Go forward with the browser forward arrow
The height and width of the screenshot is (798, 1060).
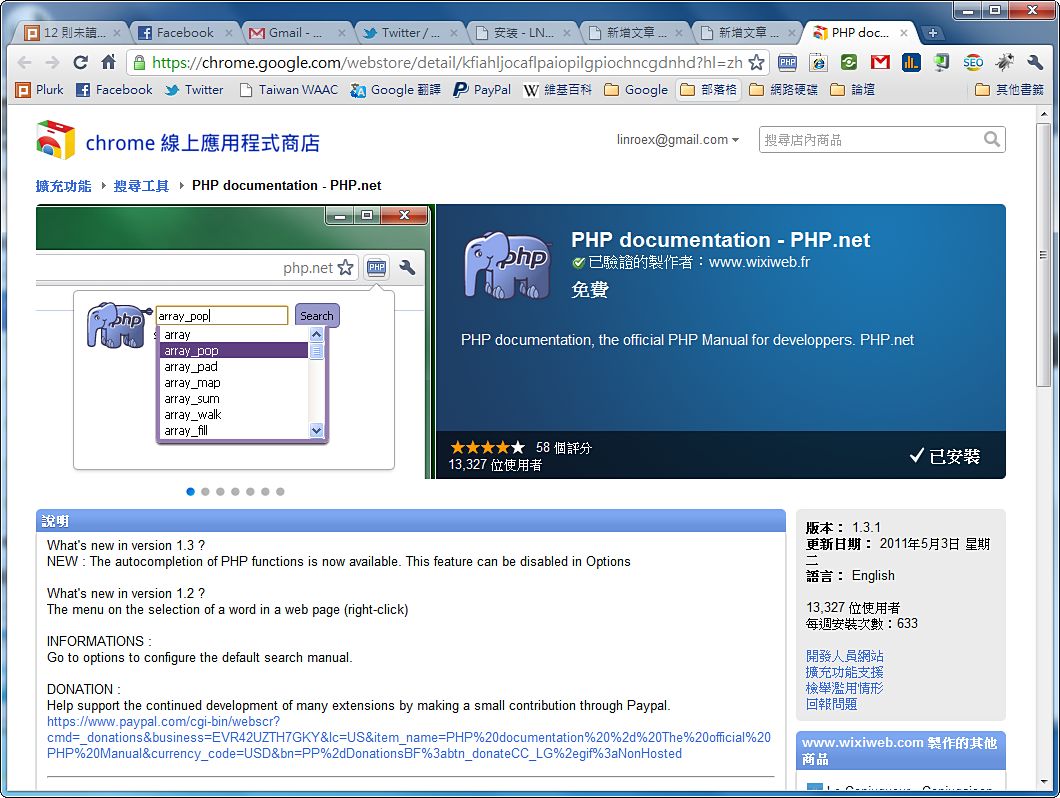click(52, 63)
